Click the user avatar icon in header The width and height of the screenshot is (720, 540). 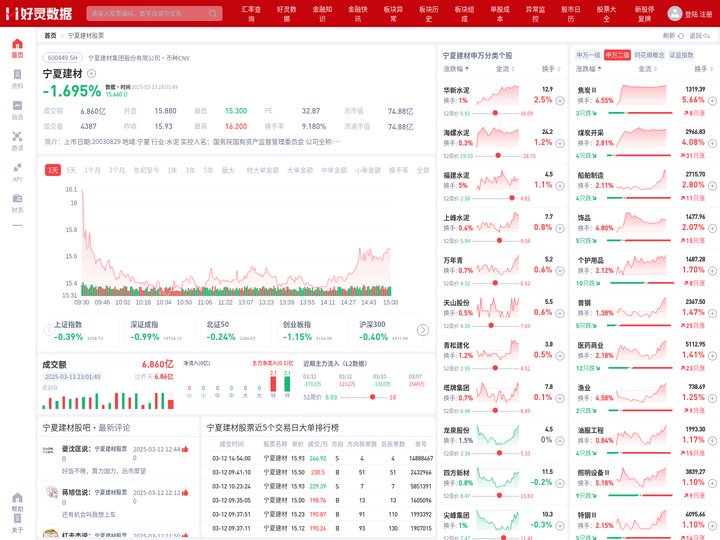coord(675,13)
